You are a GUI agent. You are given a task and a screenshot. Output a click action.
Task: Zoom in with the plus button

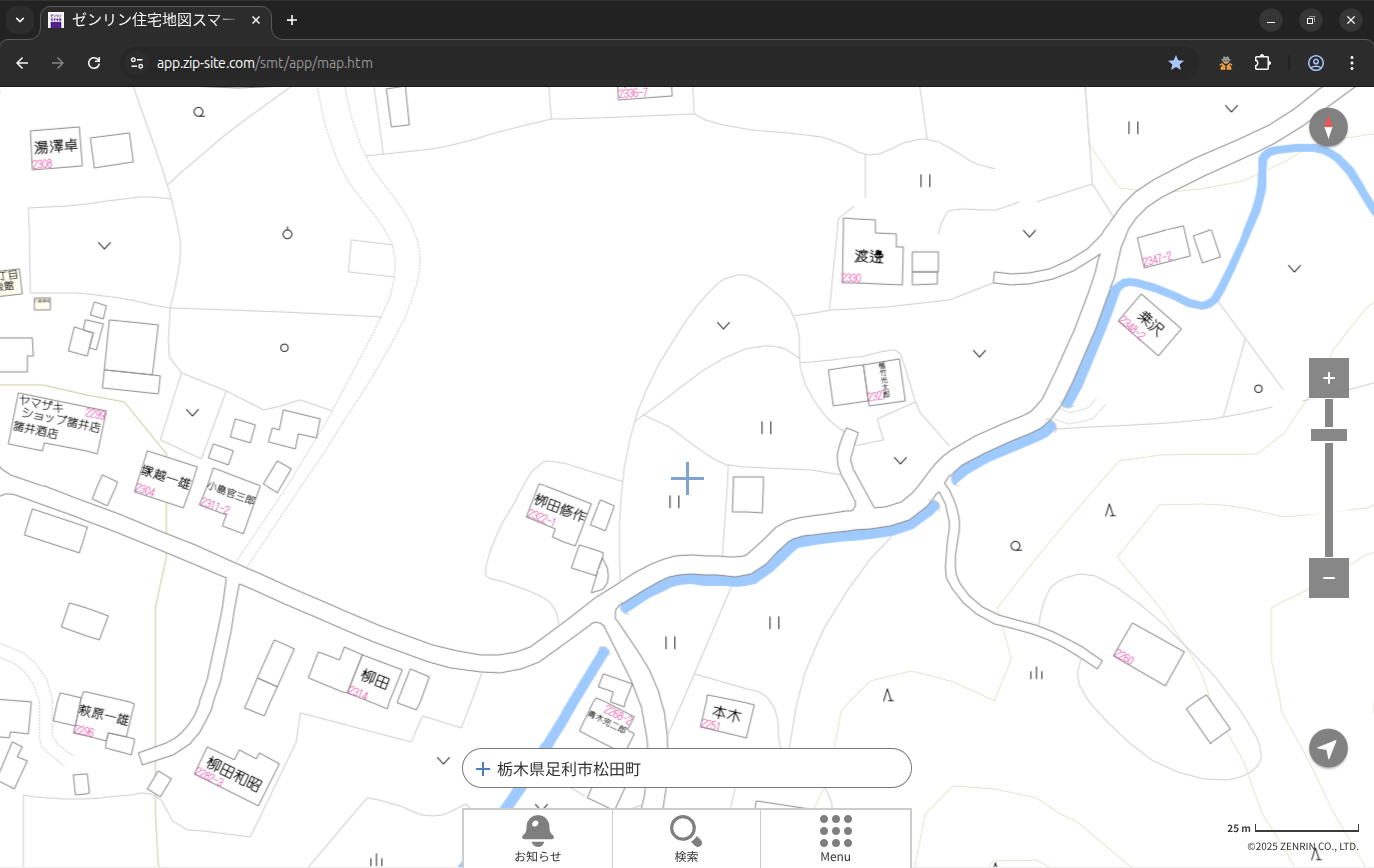click(x=1328, y=378)
